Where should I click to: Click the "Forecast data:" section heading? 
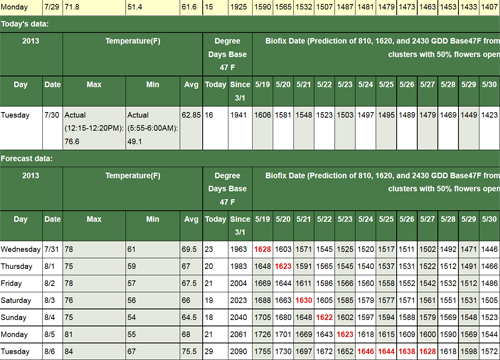(x=27, y=159)
